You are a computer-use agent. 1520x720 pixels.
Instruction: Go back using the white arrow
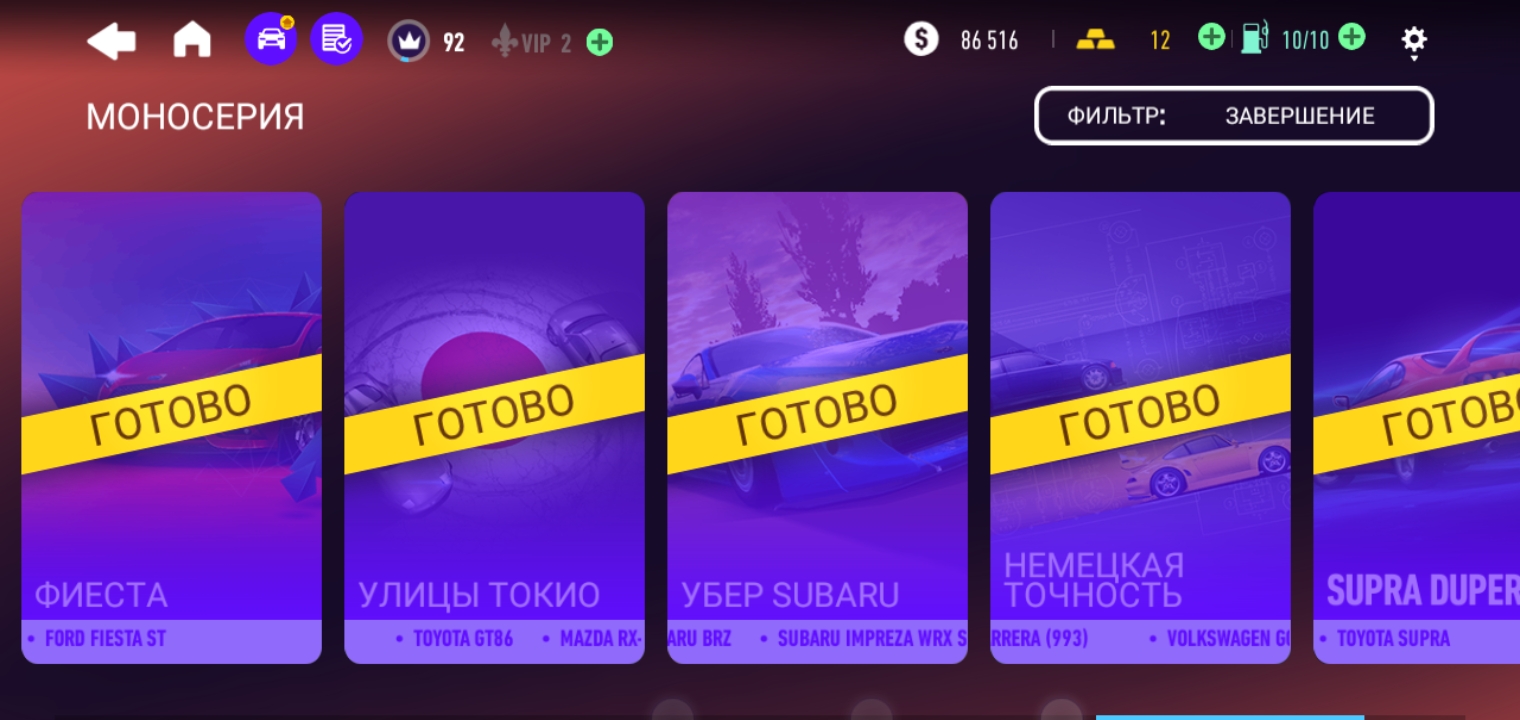pos(111,42)
